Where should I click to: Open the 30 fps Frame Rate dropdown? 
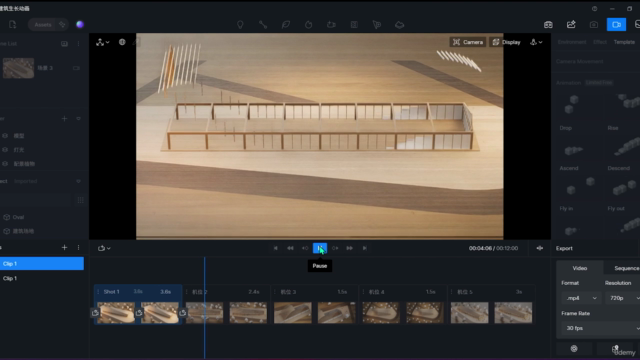(x=600, y=328)
